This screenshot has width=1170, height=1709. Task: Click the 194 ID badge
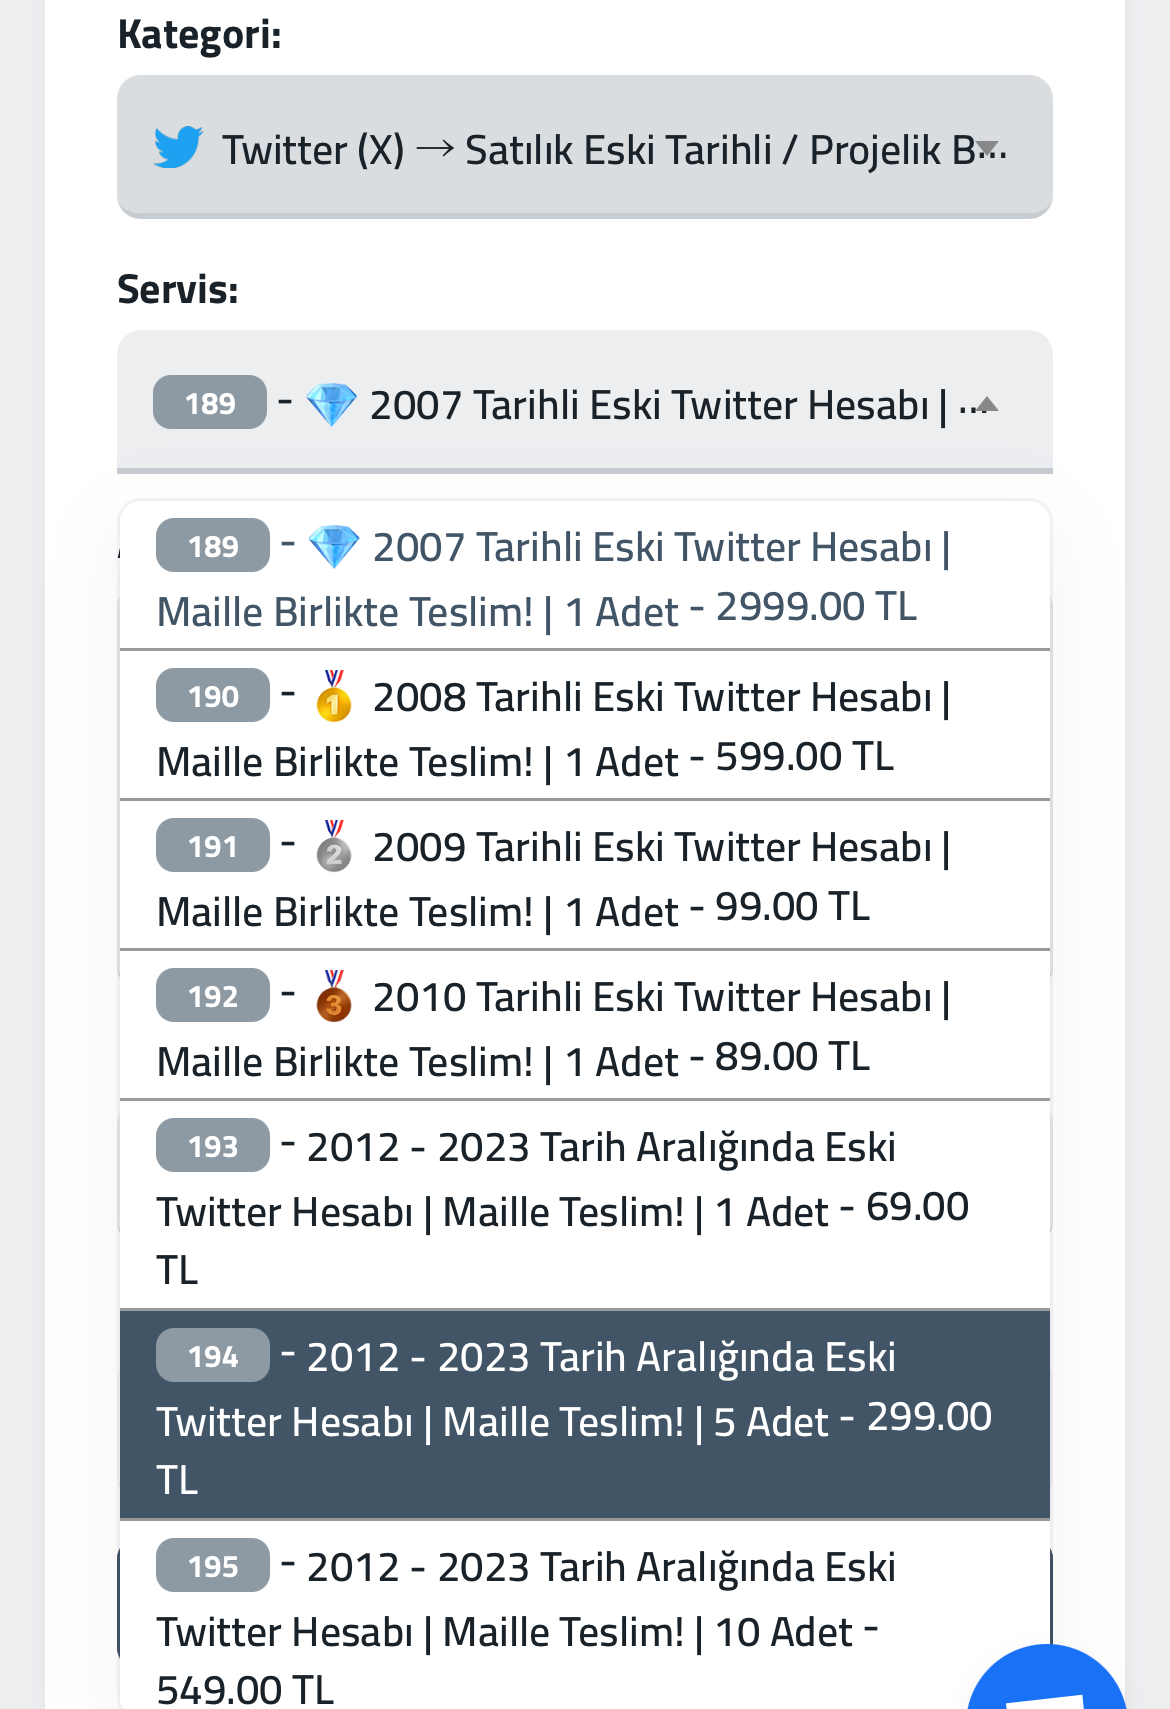[213, 1355]
